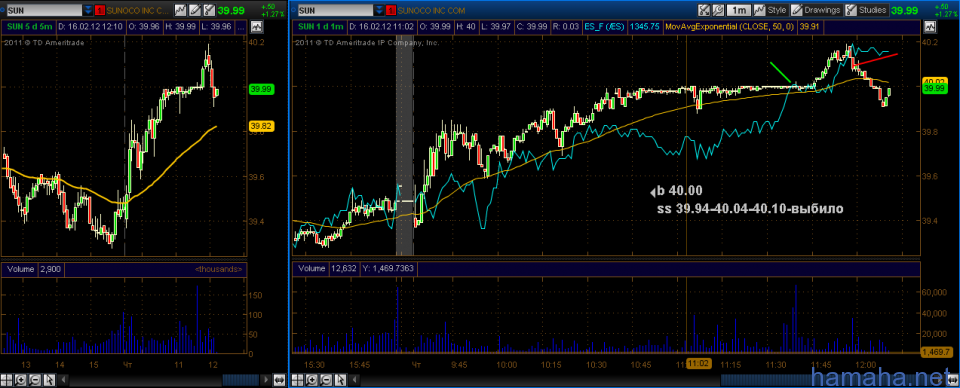The width and height of the screenshot is (960, 388).
Task: Expand symbol dropdown arrow in left chart
Action: (88, 10)
